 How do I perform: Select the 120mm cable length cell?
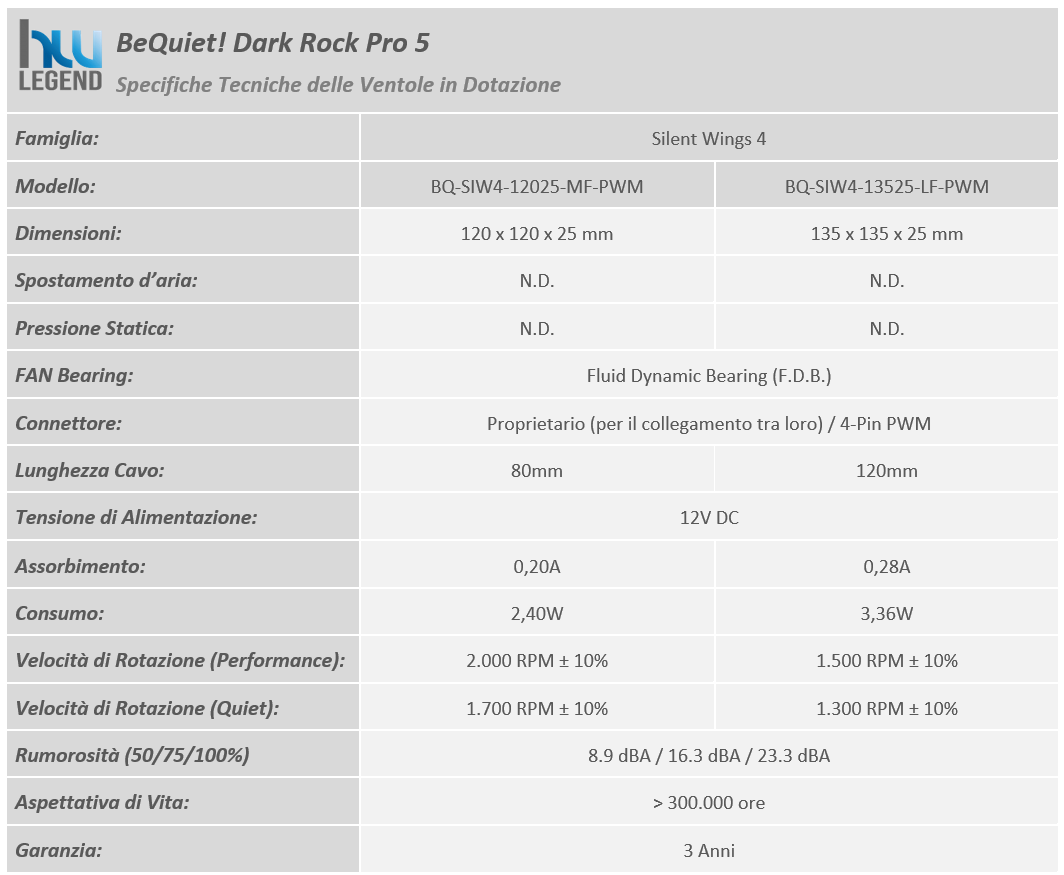click(886, 470)
